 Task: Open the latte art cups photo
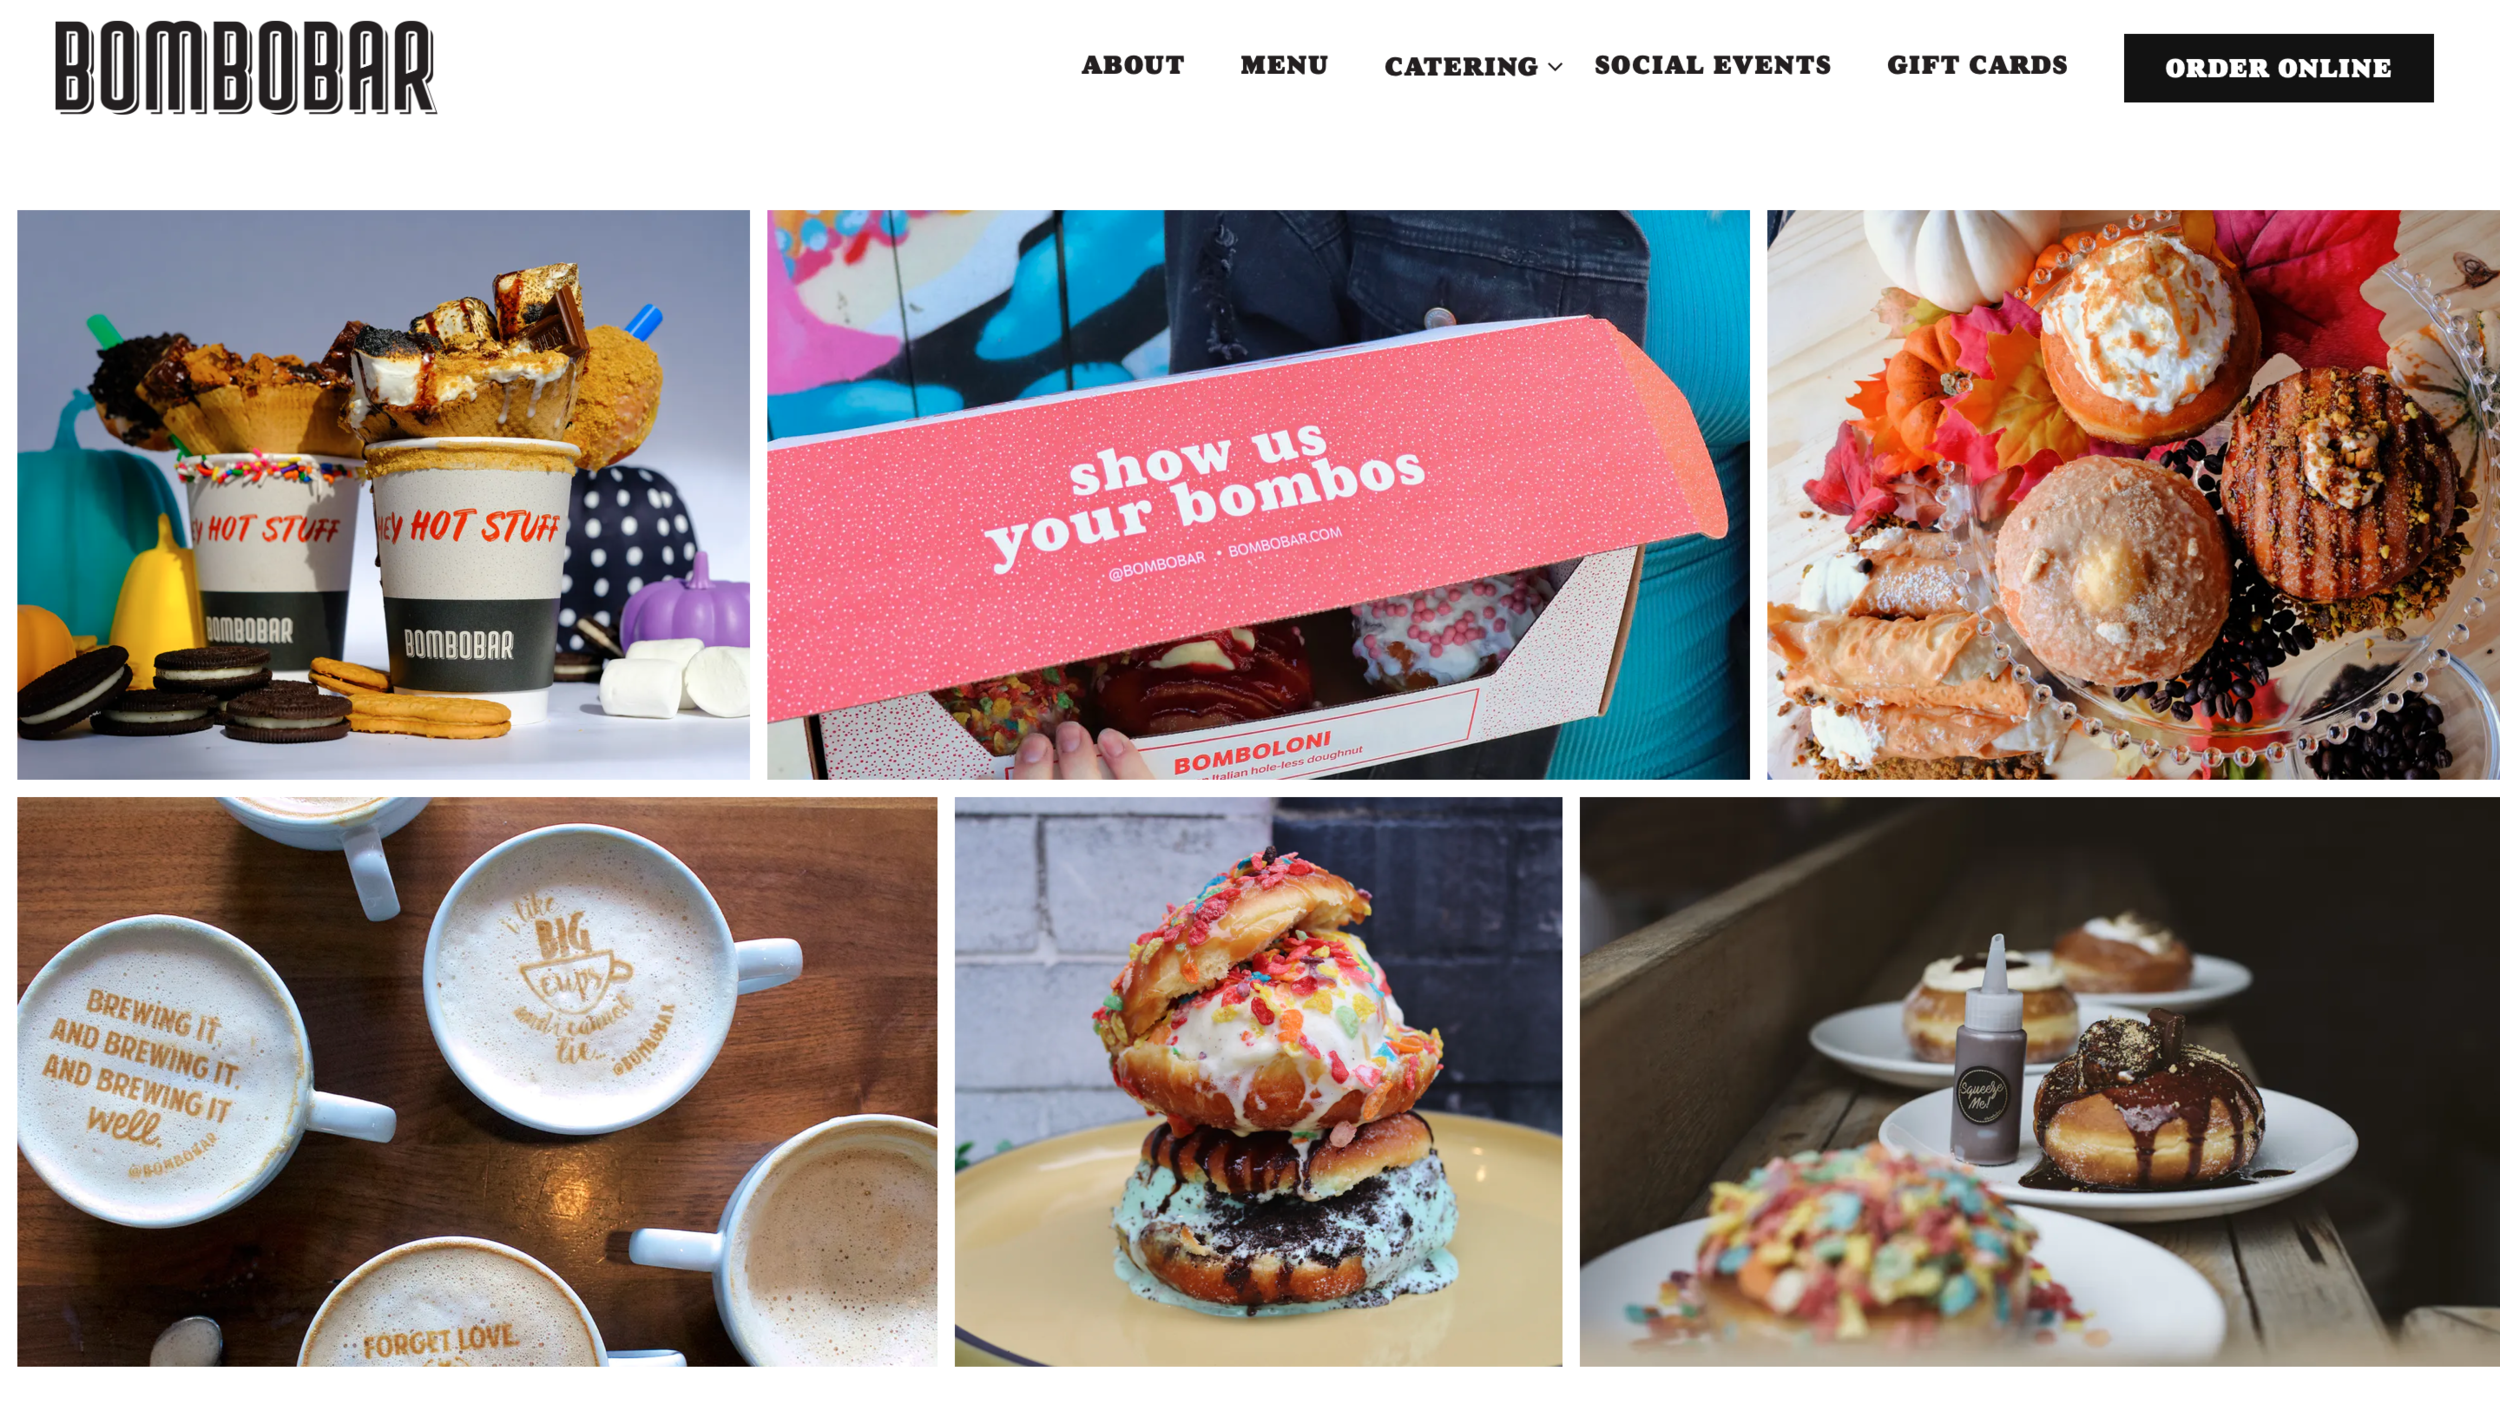coord(477,1081)
